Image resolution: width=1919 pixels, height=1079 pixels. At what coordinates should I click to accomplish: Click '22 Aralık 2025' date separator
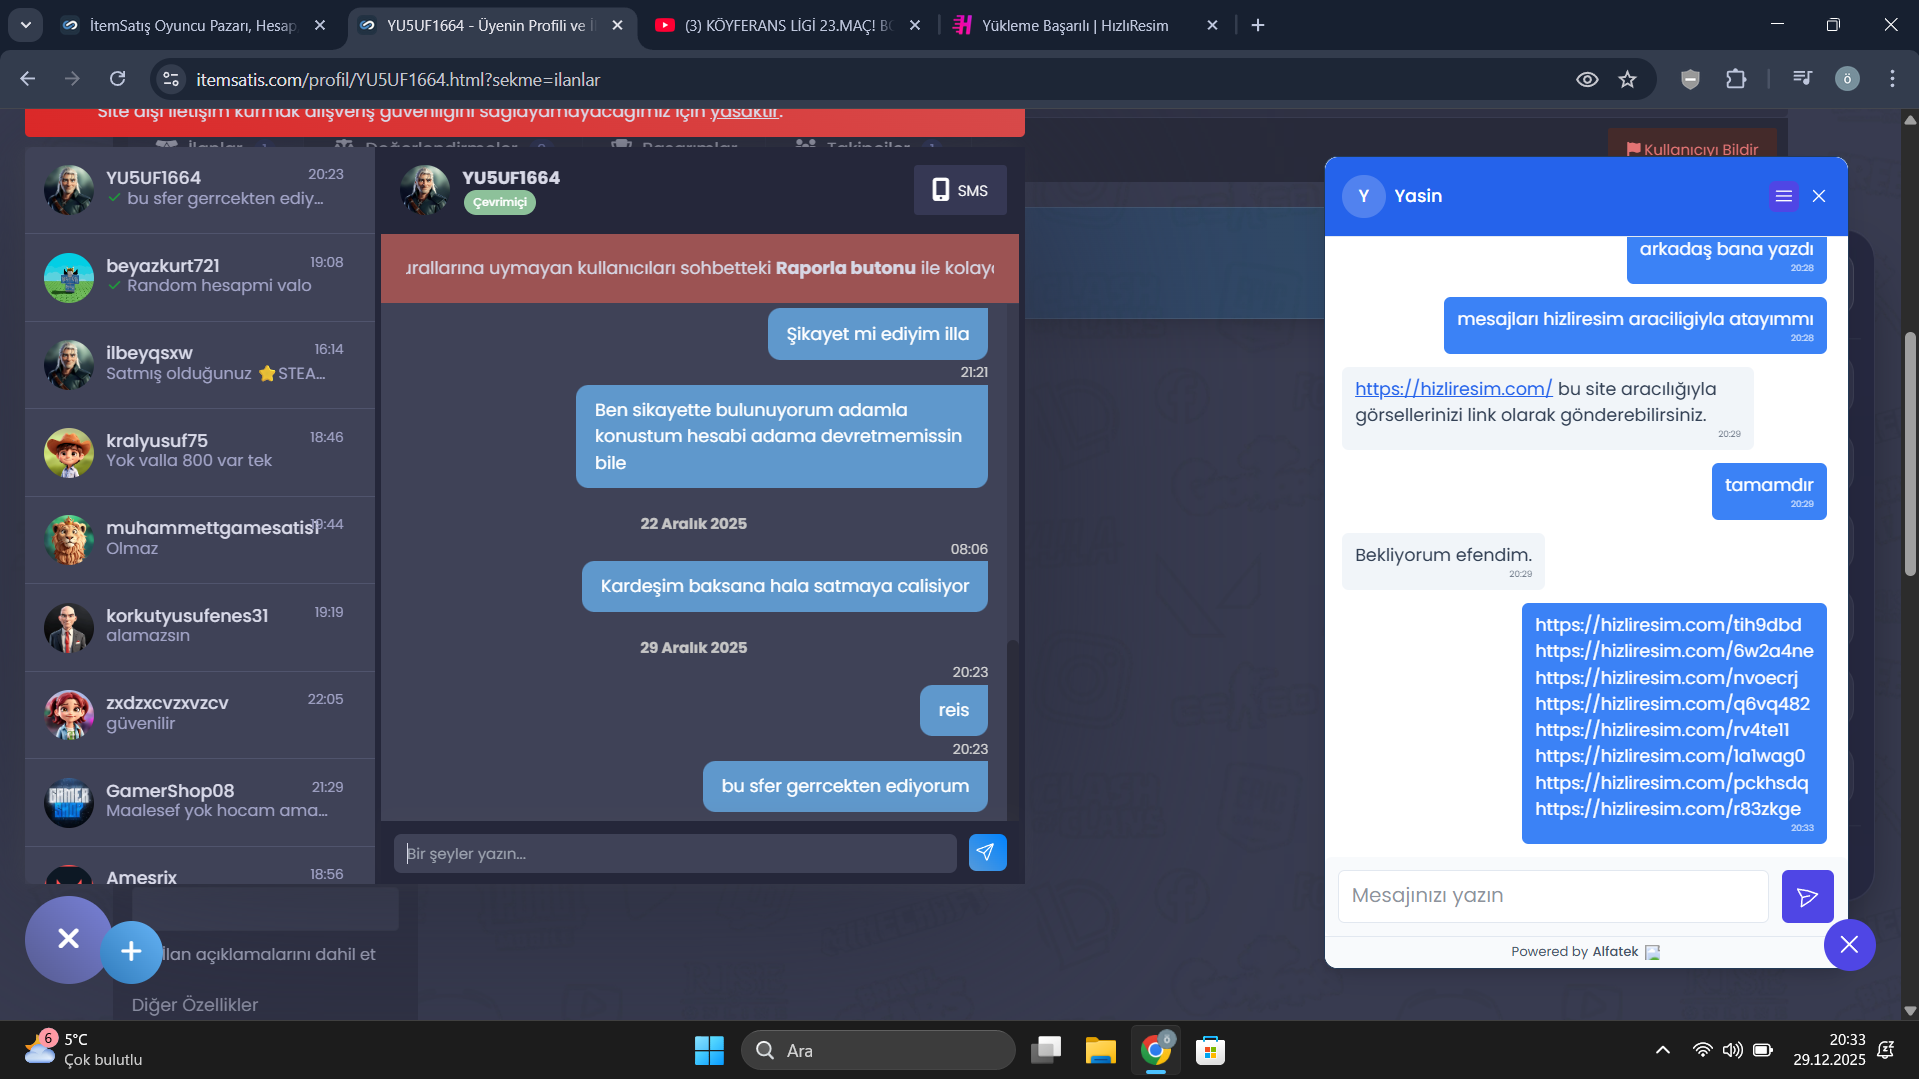[693, 524]
